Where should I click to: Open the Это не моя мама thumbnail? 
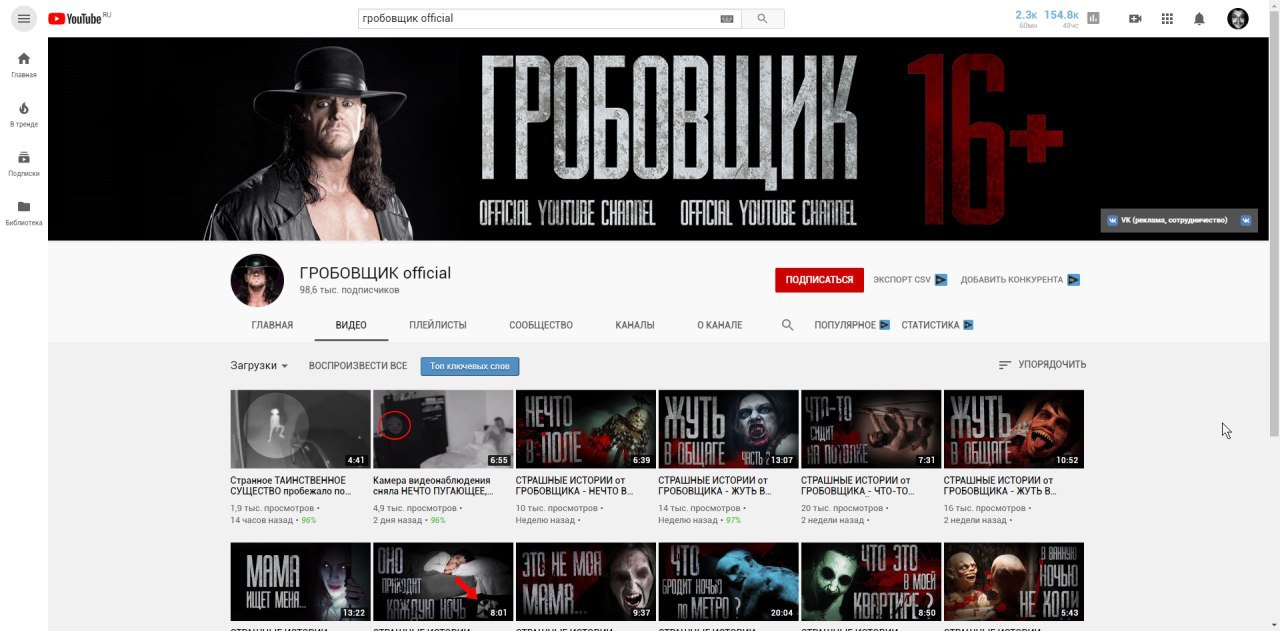(x=586, y=582)
